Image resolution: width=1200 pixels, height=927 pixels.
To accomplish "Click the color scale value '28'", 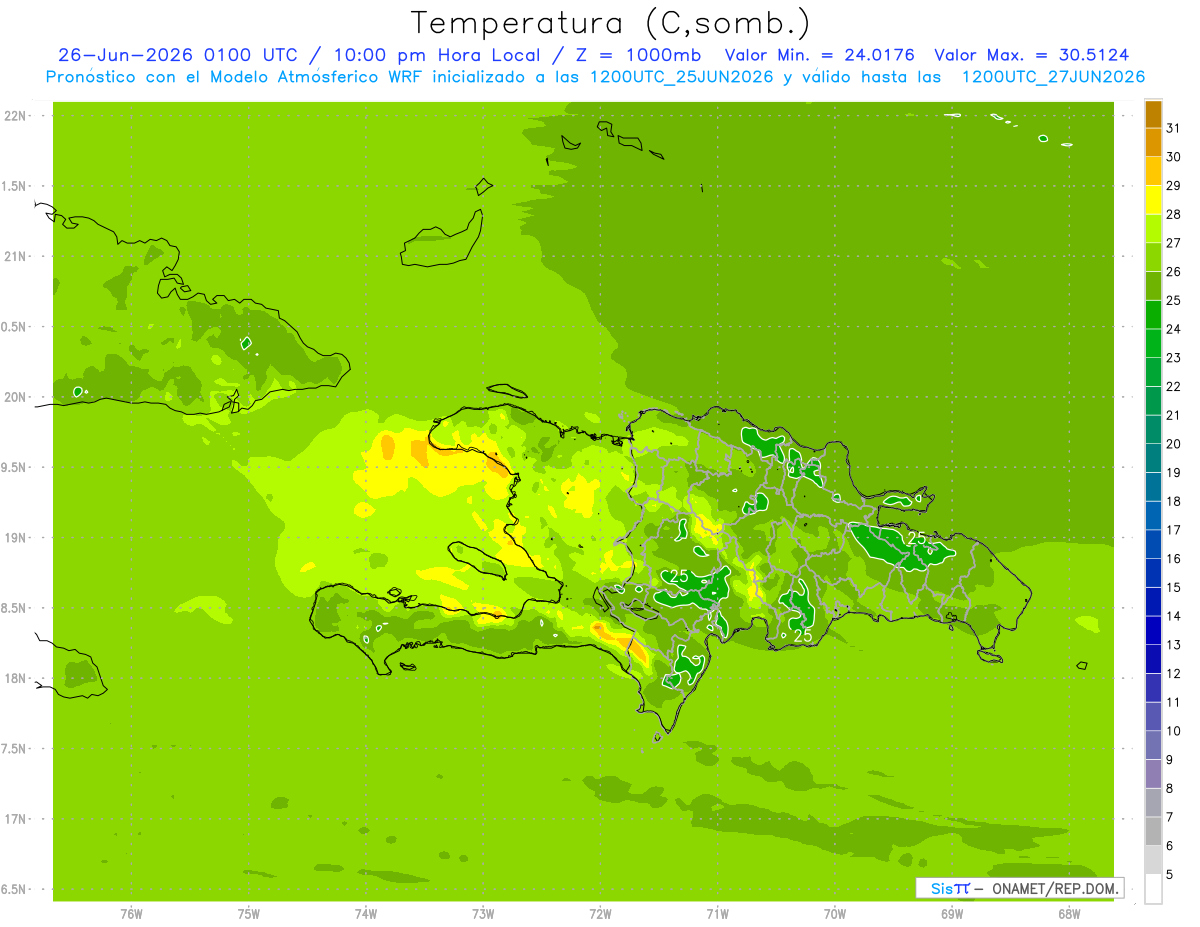I will (1173, 214).
